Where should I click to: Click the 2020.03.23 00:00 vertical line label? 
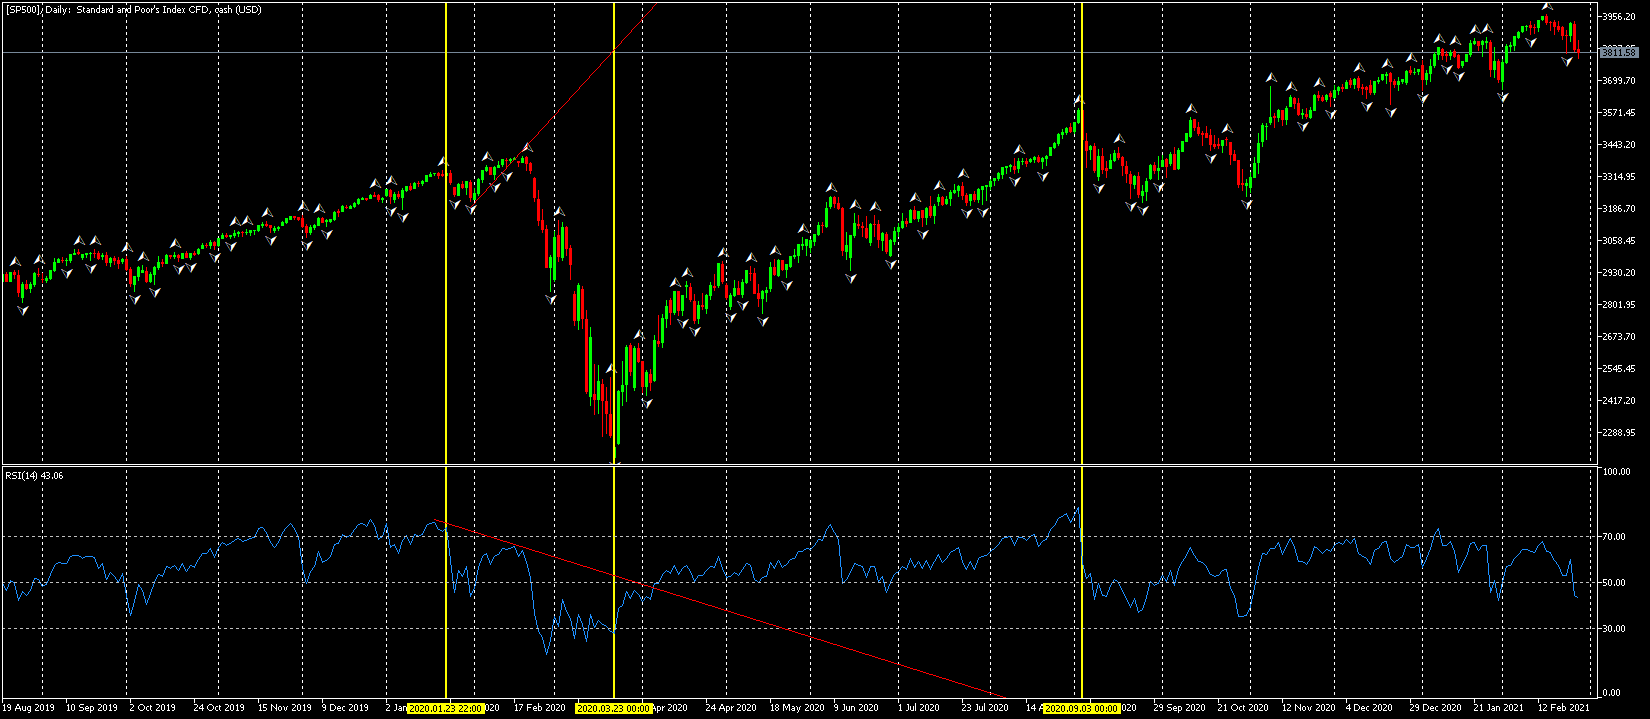(614, 708)
